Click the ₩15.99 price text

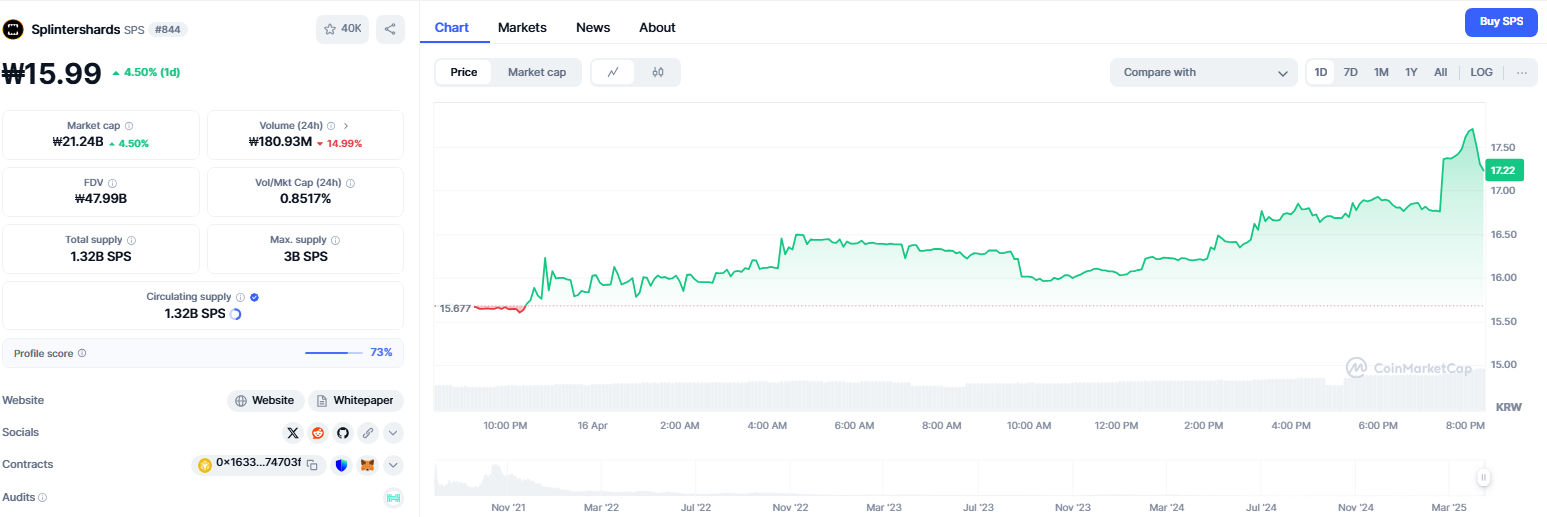52,73
